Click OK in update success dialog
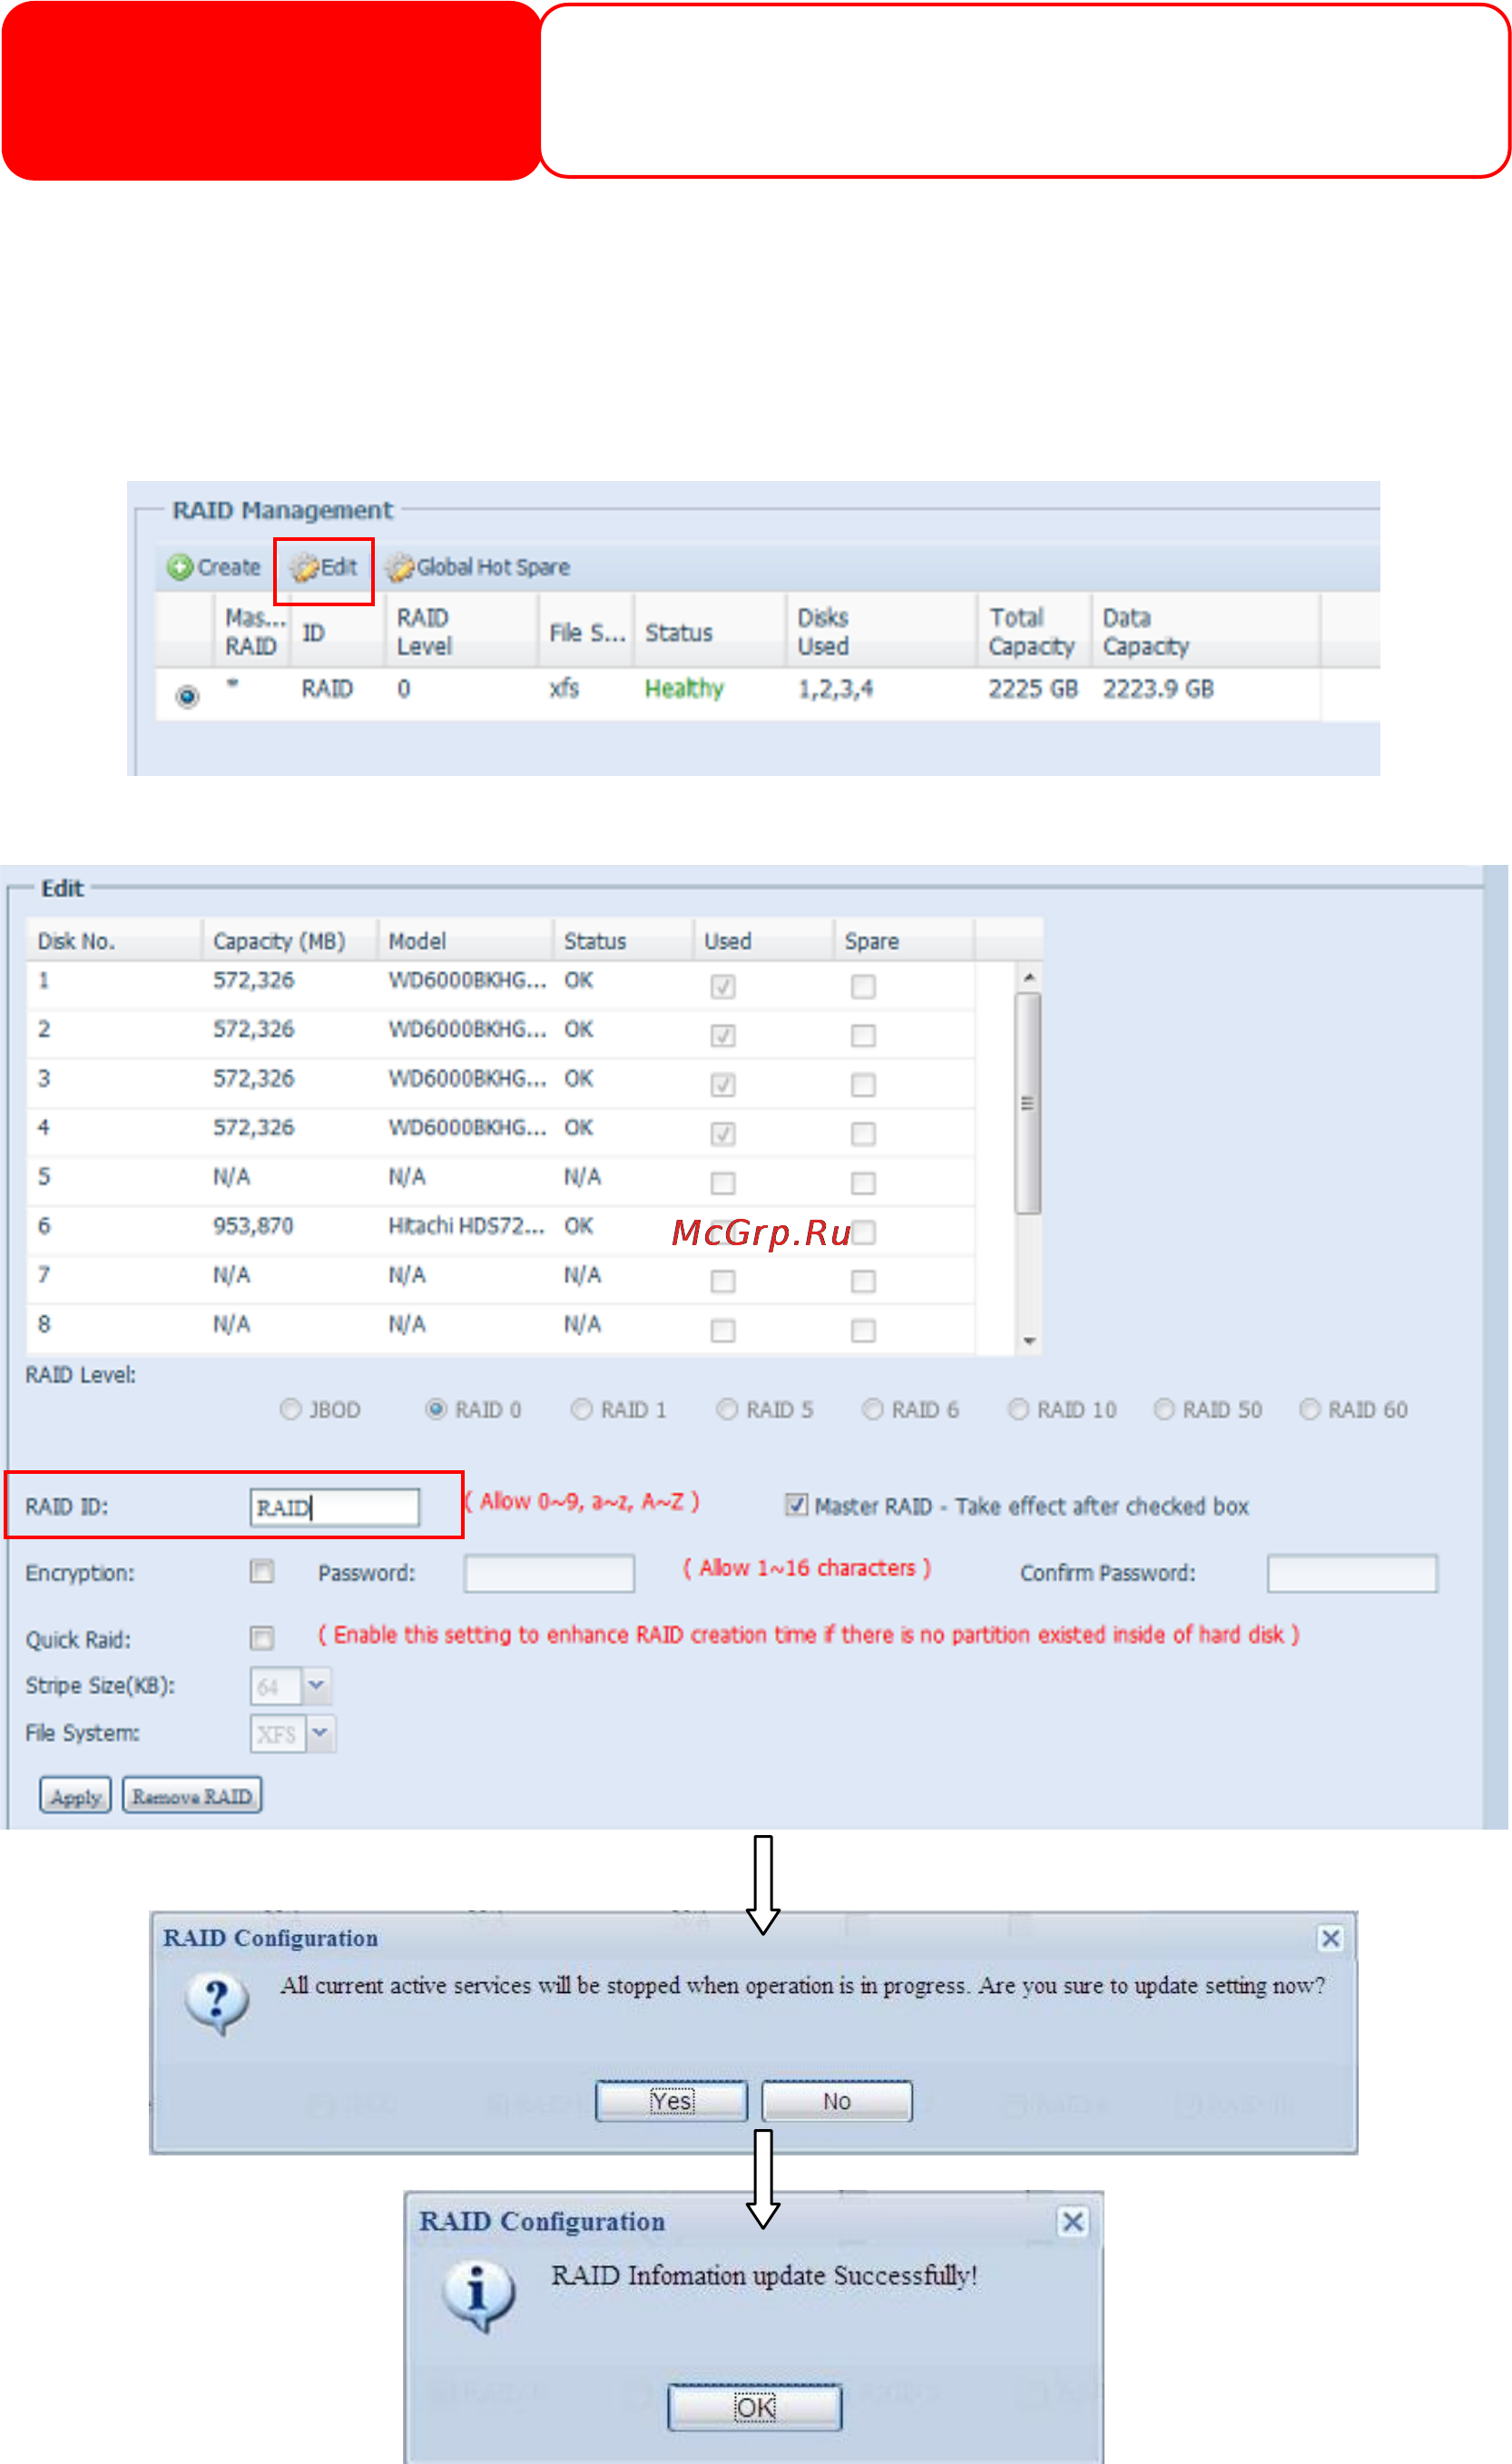The height and width of the screenshot is (2464, 1512). click(x=755, y=2407)
